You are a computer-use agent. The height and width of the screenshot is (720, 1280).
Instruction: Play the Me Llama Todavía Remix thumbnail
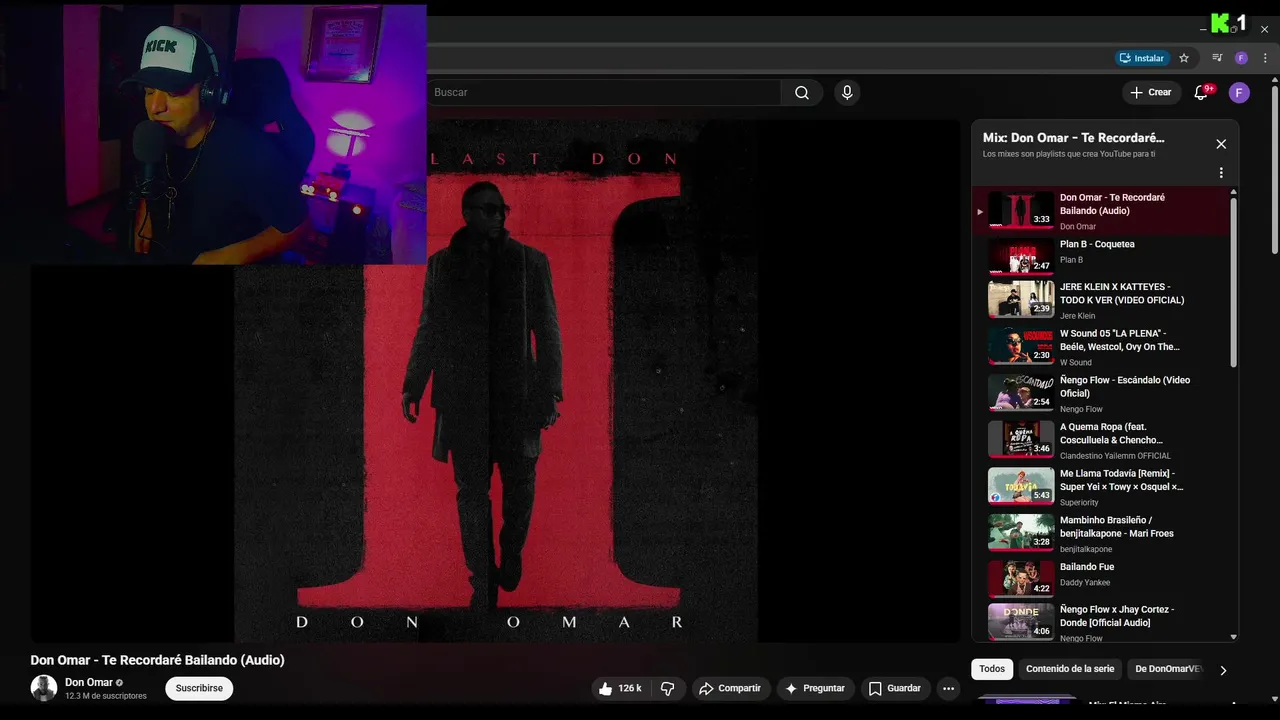[1021, 486]
